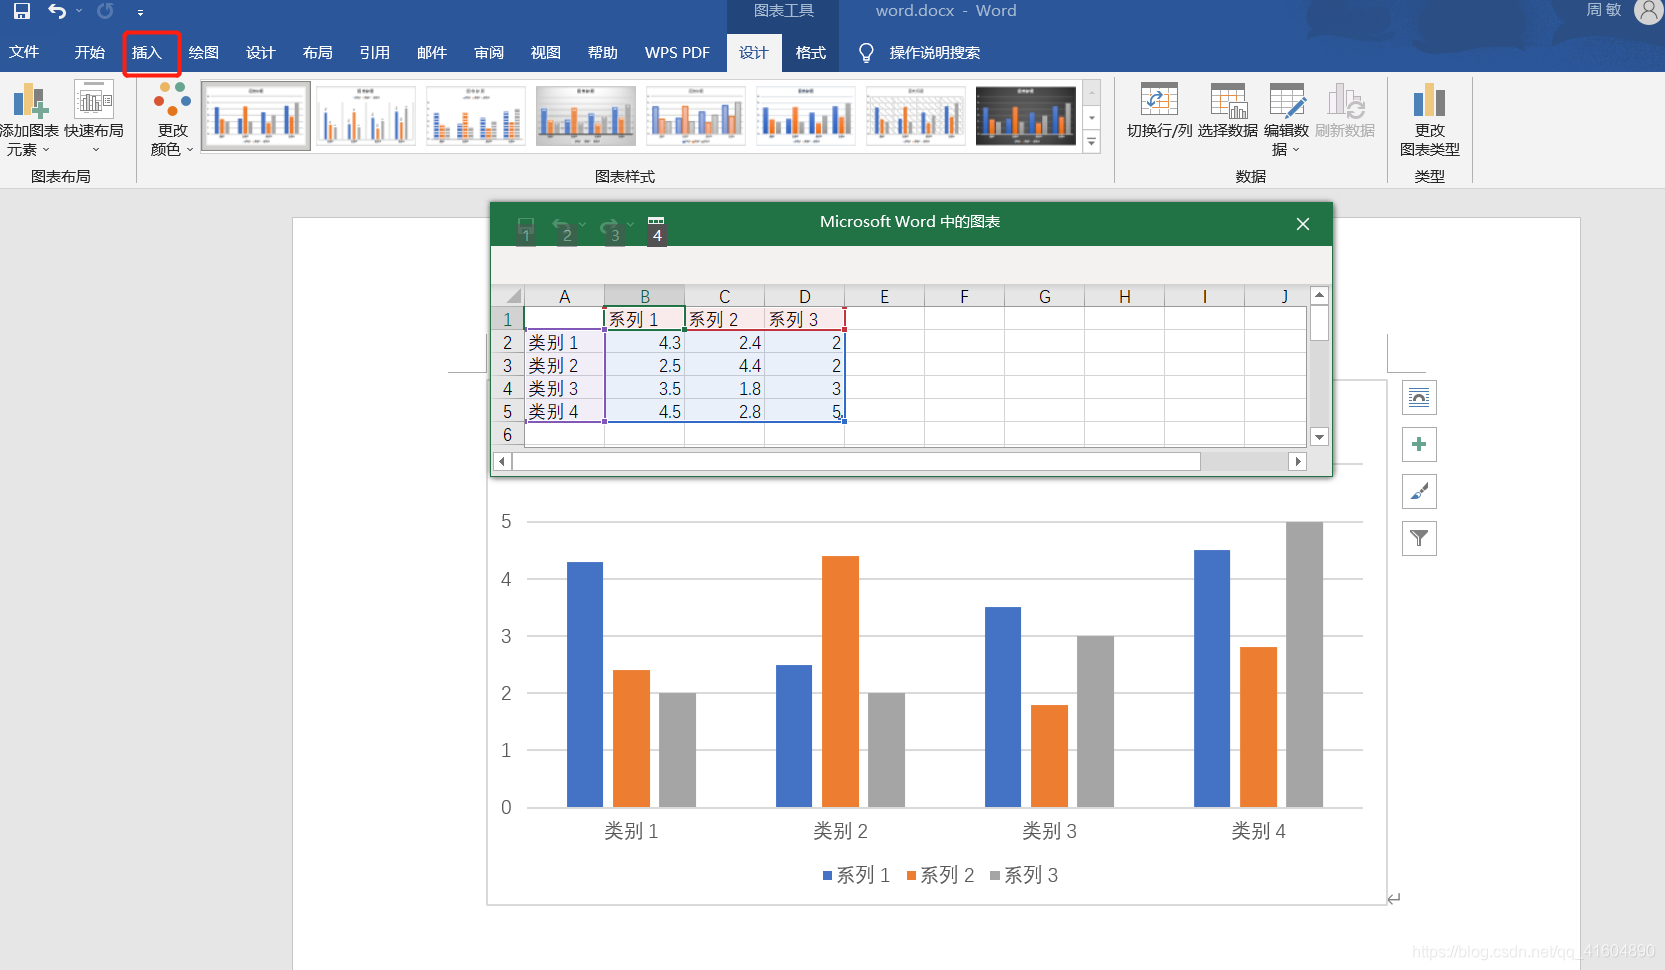Screen dimensions: 1665x970
Task: Select the seventh chart style thumbnail
Action: 916,116
